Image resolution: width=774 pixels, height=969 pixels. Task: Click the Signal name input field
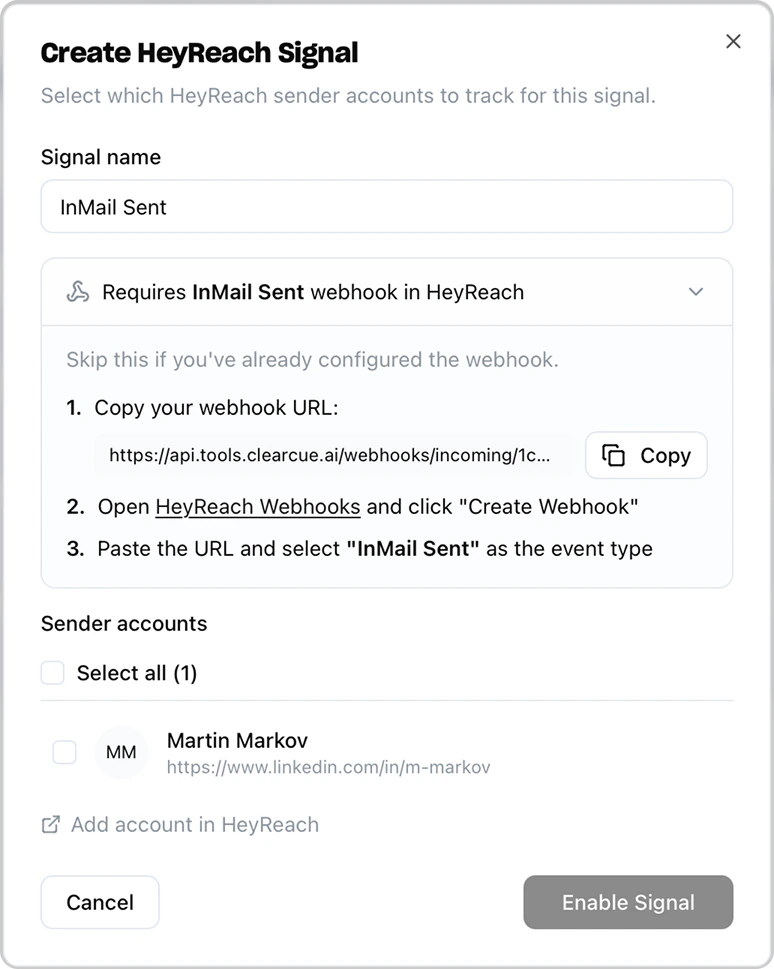(387, 206)
